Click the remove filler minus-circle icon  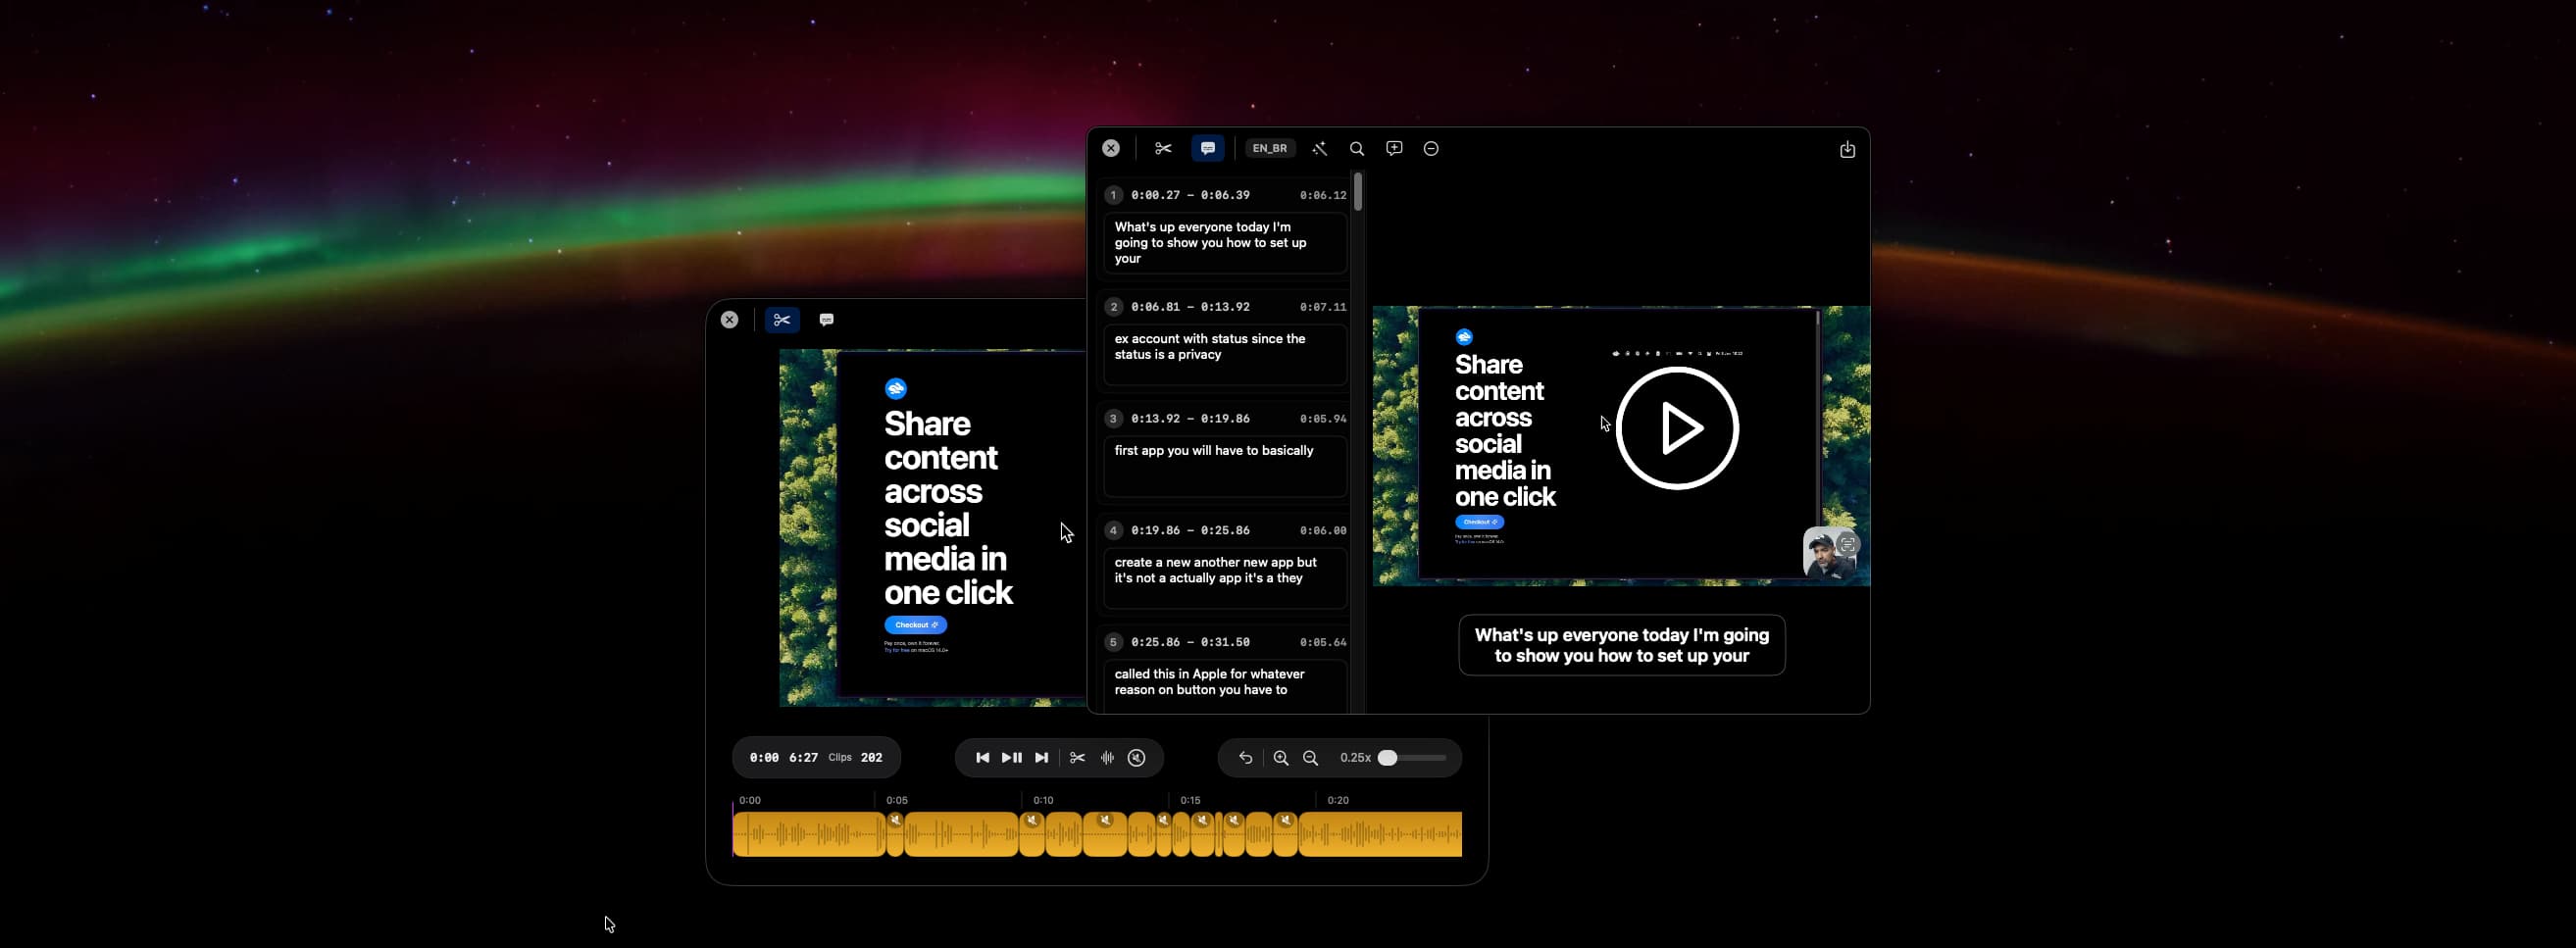coord(1430,148)
